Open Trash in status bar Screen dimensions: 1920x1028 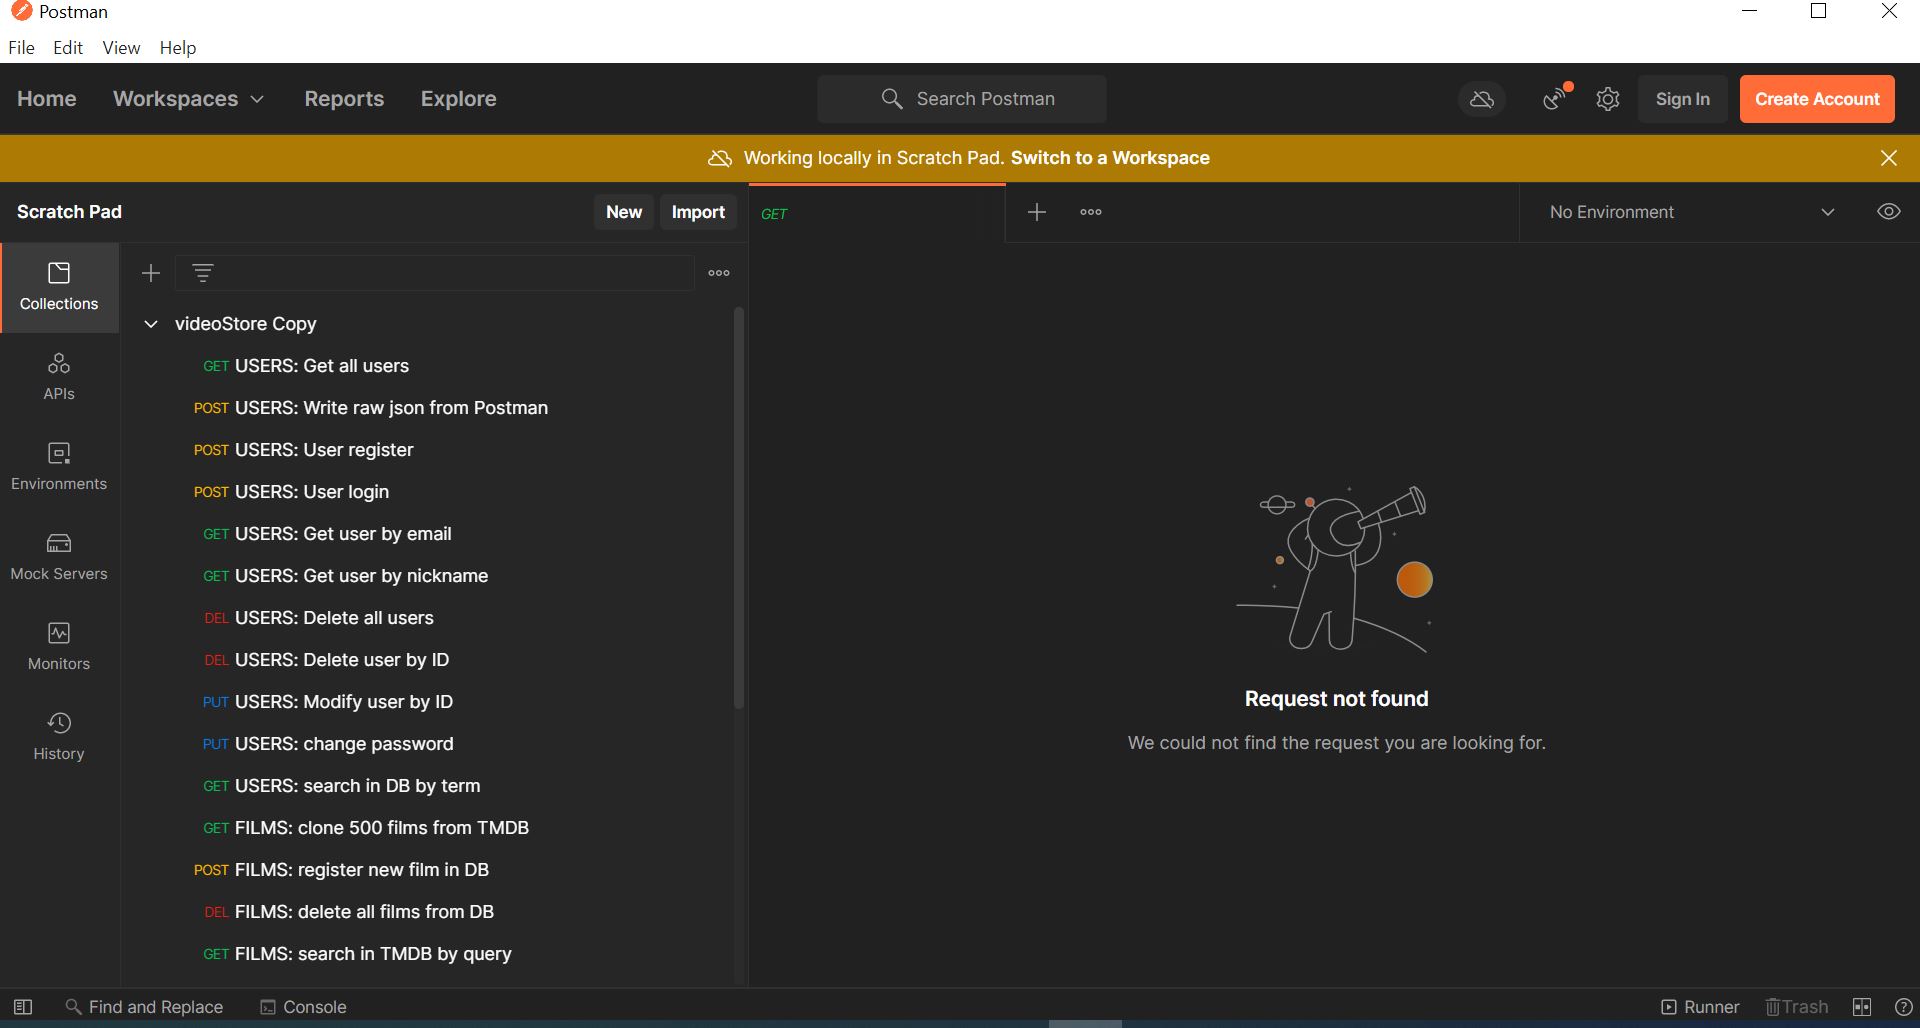click(x=1796, y=1007)
